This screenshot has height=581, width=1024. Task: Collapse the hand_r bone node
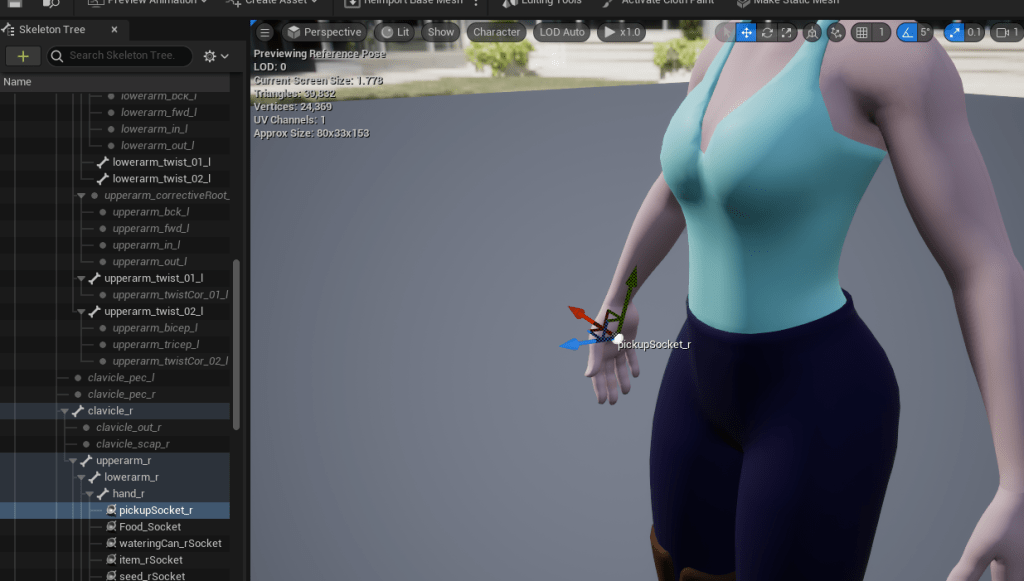pos(91,494)
